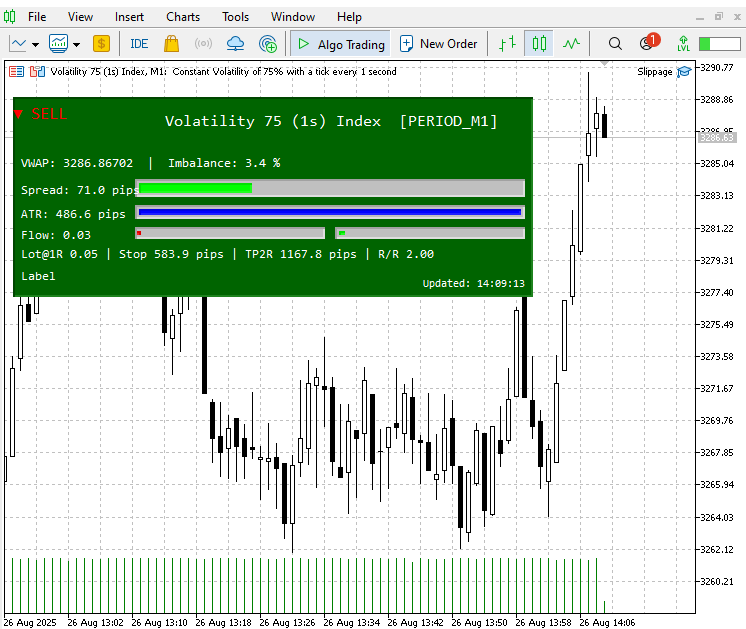Click the Updated: 14:09:13 timestamp

(x=473, y=284)
